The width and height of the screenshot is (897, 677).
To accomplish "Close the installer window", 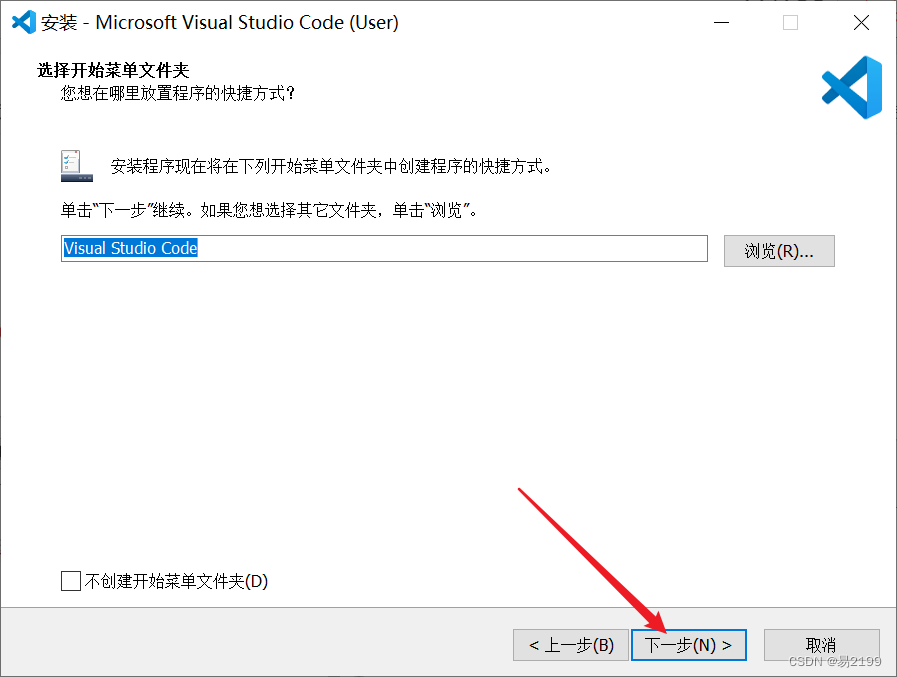I will (861, 22).
